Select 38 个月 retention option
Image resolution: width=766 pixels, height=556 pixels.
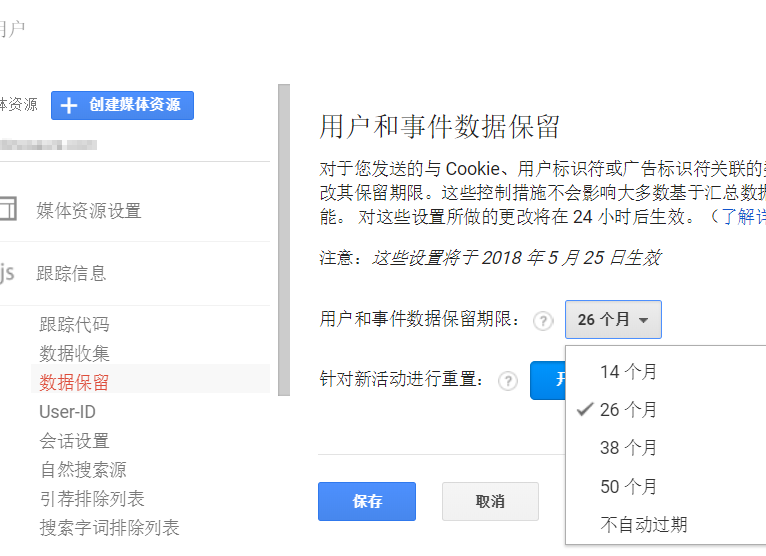pyautogui.click(x=629, y=448)
